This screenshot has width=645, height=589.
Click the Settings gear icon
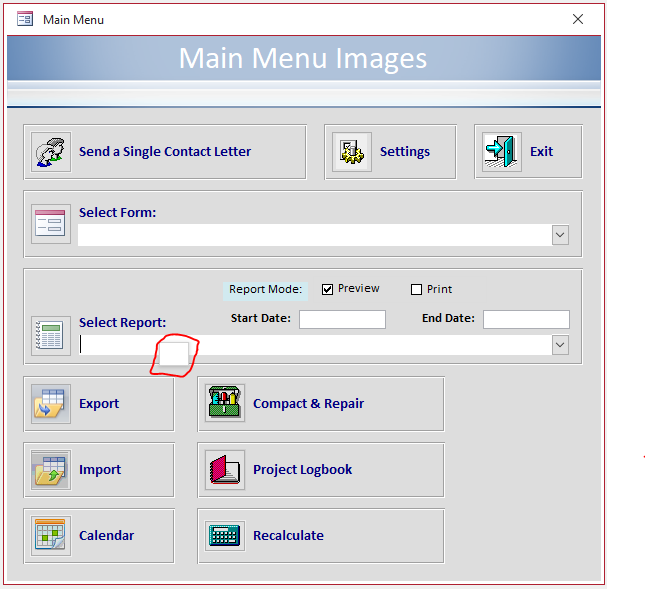pos(352,152)
